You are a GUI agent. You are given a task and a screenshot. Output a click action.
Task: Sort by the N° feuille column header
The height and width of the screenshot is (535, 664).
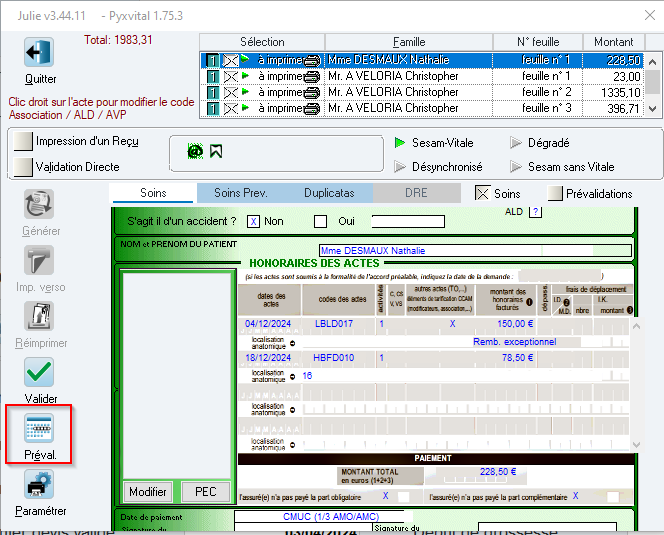click(x=538, y=42)
